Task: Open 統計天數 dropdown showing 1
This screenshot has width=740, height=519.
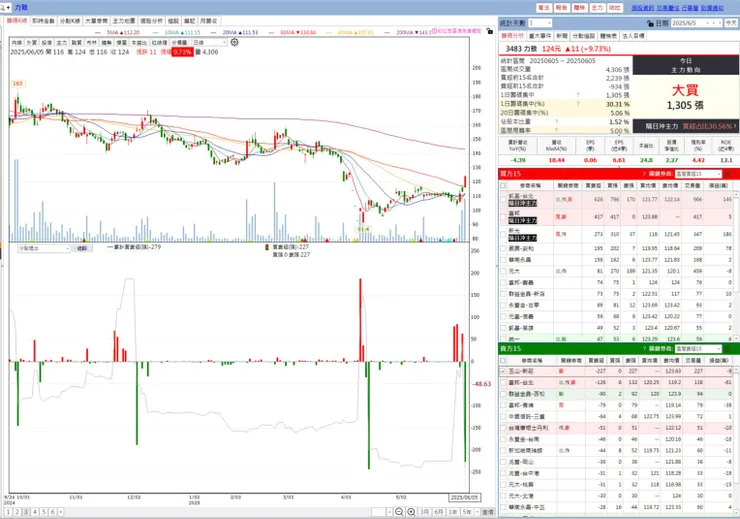Action: coord(540,23)
